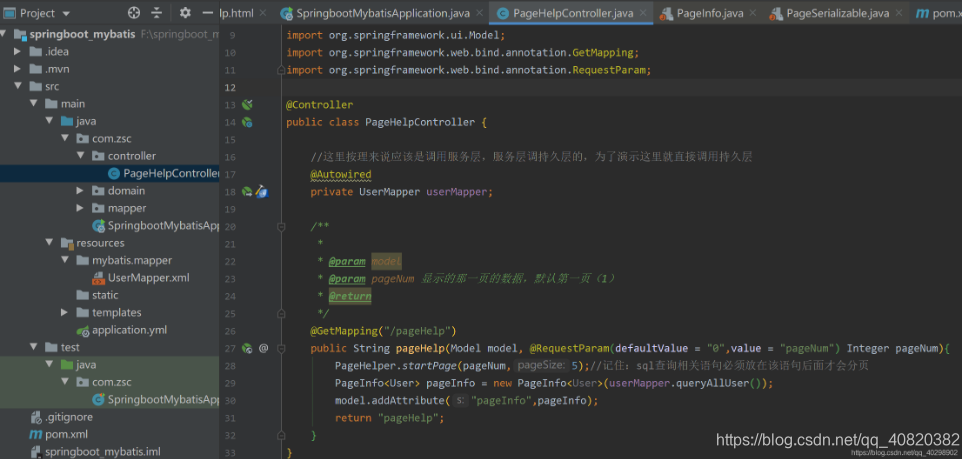Collapse the mybatis.mapper folder
970x459 pixels.
click(64, 260)
